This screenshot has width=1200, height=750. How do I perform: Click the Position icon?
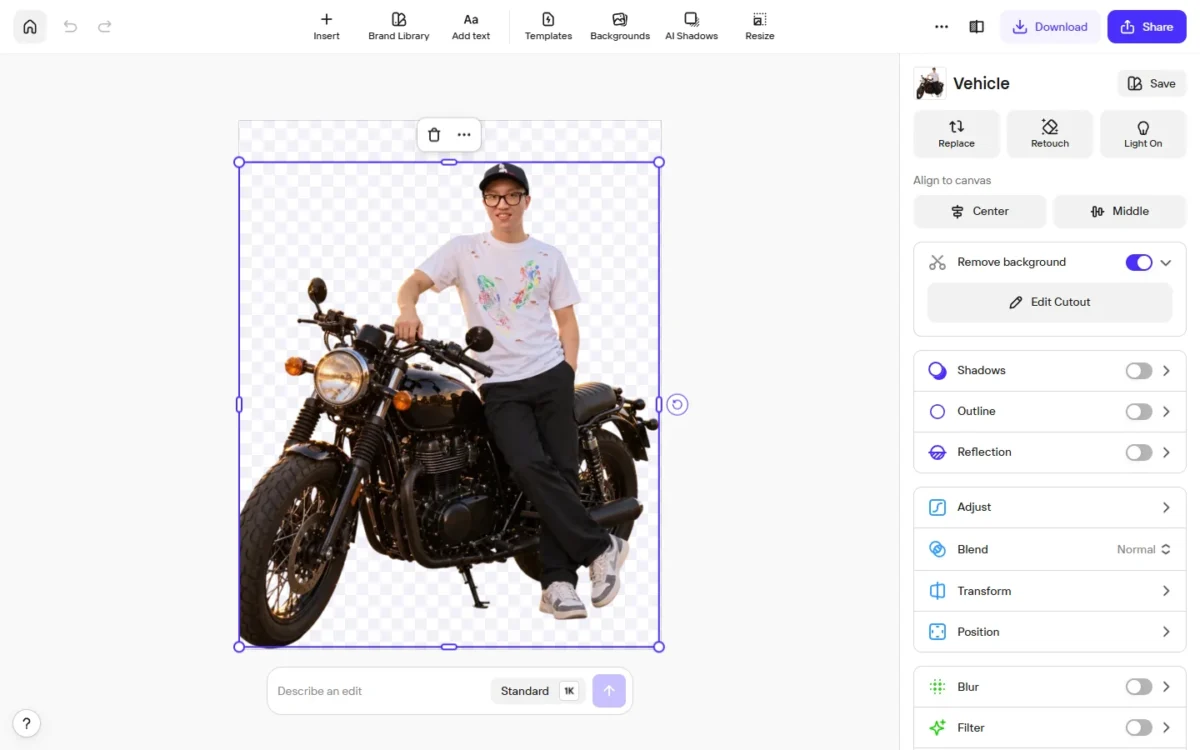pos(937,632)
